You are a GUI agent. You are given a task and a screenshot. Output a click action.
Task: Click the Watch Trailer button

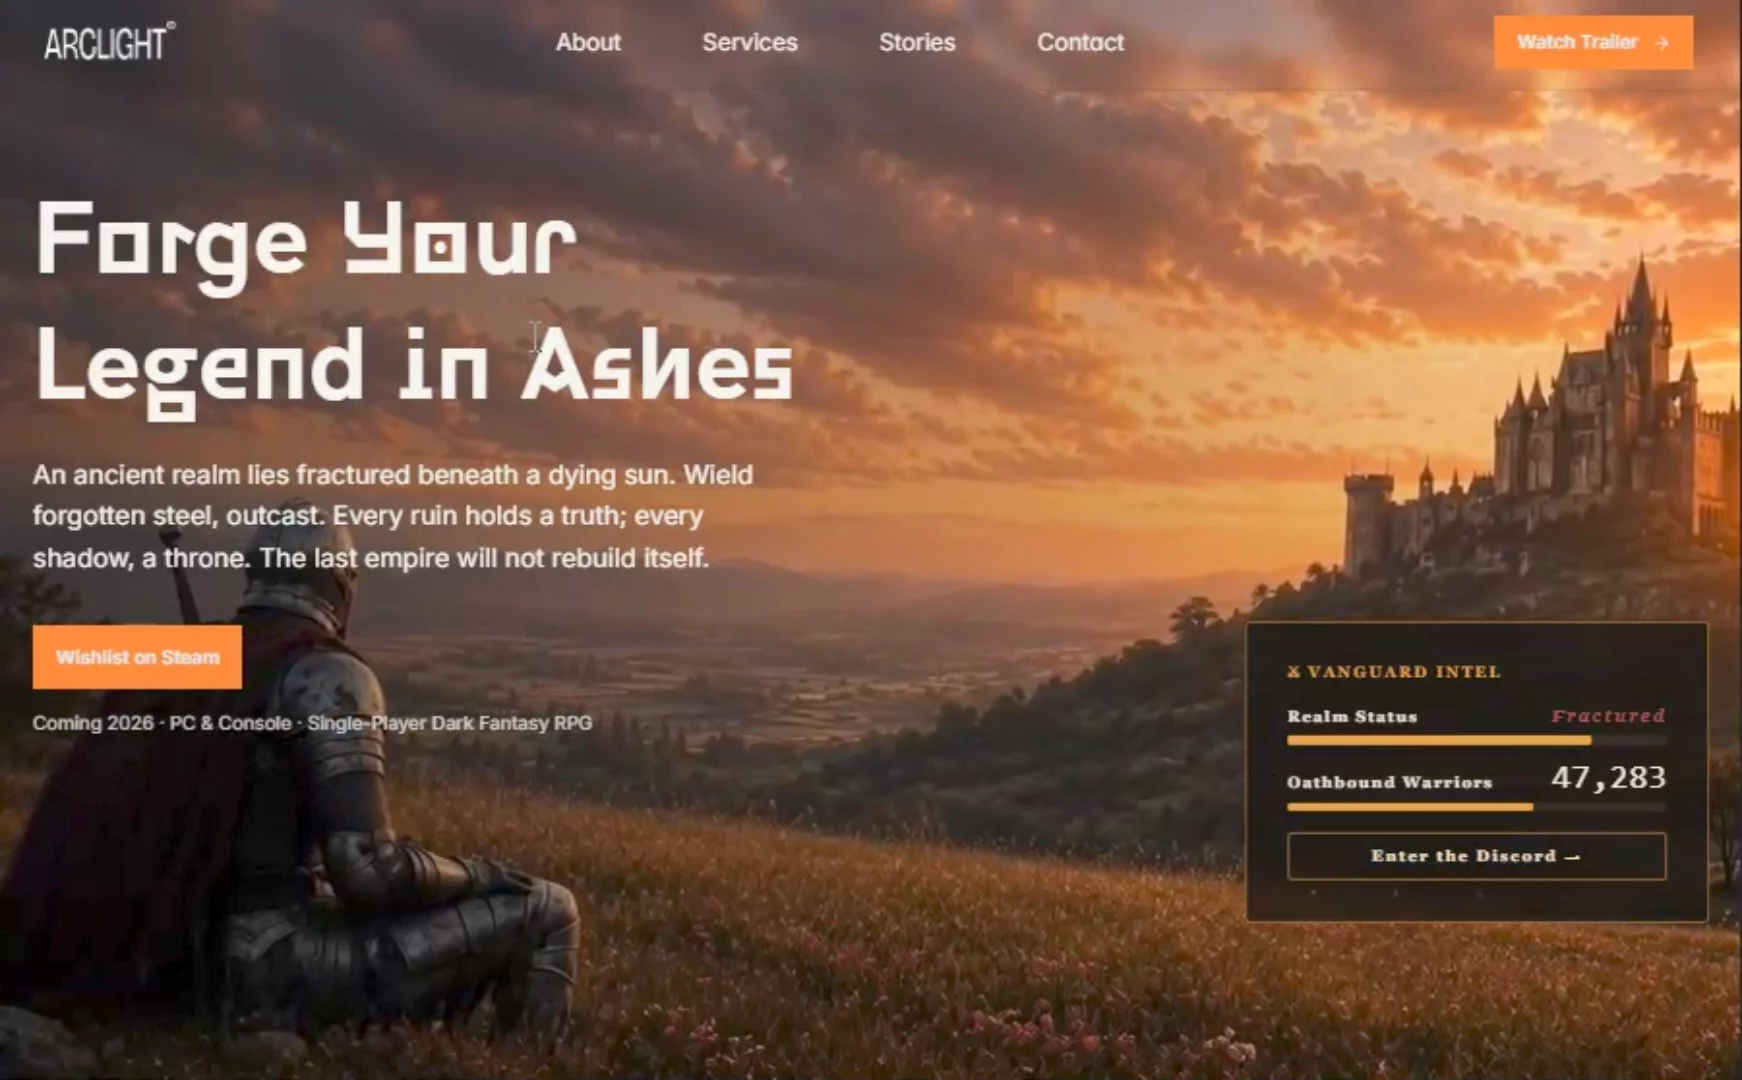(1593, 42)
